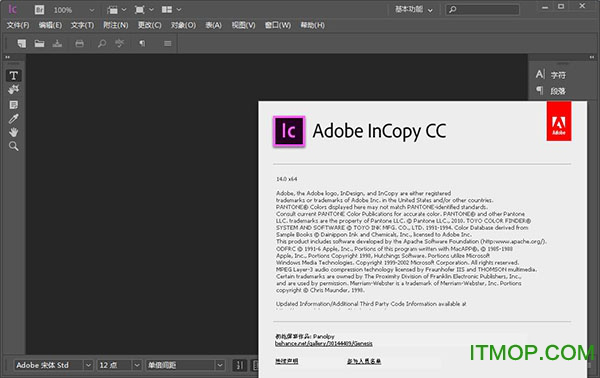Open Find/Change via magnifier toolbar icon
This screenshot has width=600, height=378.
[x=102, y=43]
